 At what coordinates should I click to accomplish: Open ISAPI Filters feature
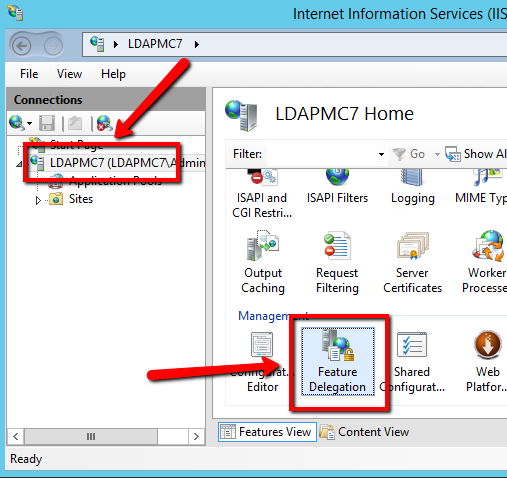tap(337, 187)
